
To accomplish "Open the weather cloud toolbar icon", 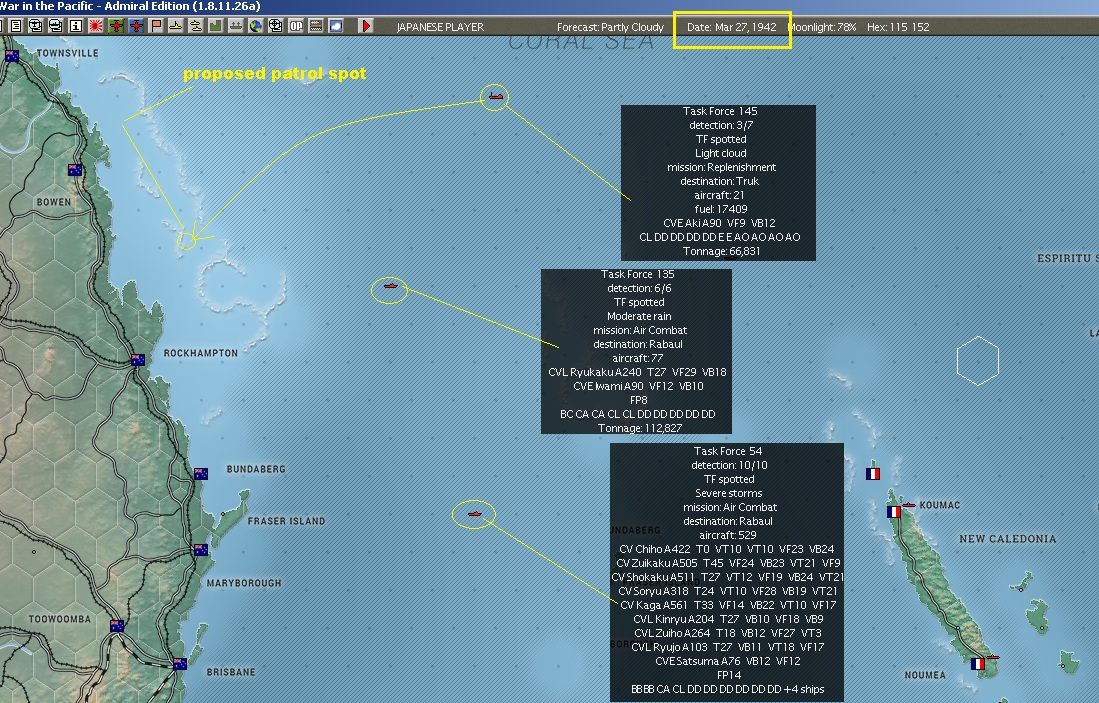I will pos(336,26).
